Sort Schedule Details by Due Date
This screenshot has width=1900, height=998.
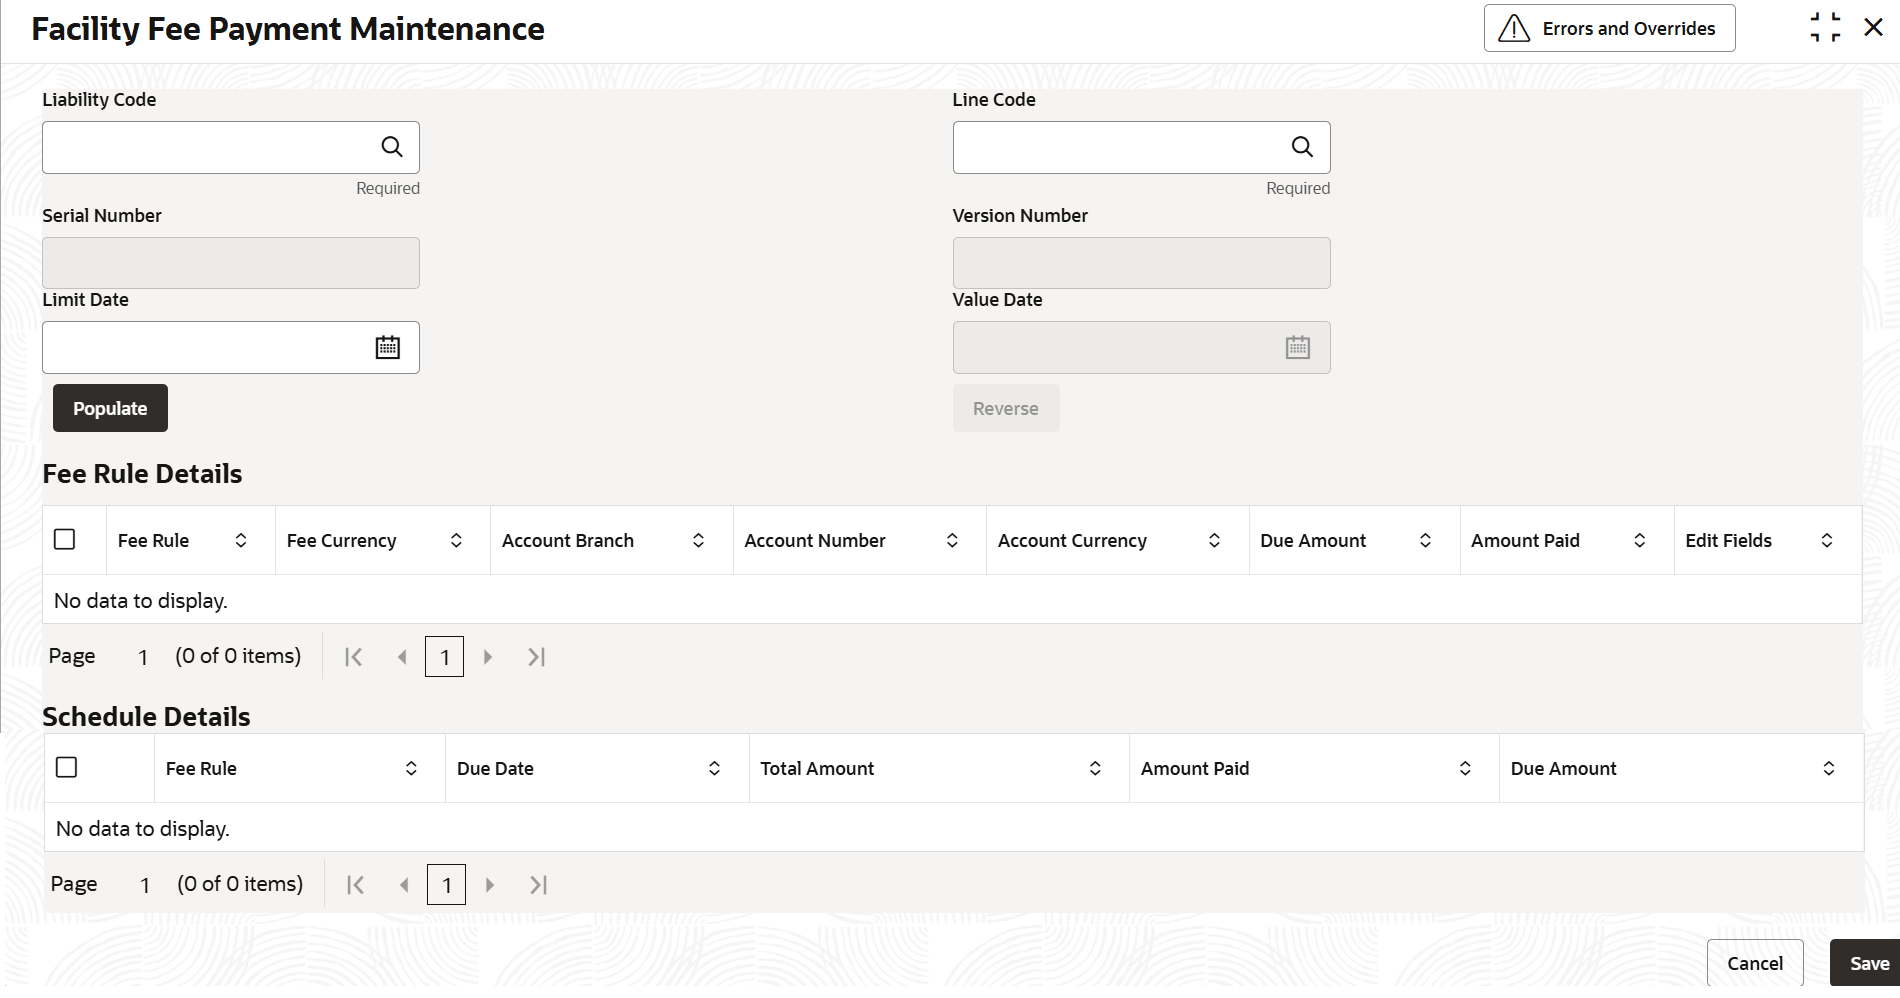[714, 768]
